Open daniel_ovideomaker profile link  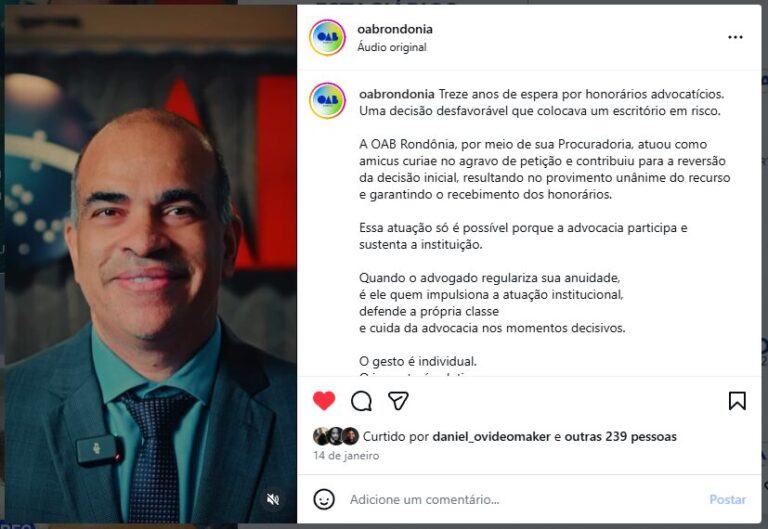coord(491,436)
